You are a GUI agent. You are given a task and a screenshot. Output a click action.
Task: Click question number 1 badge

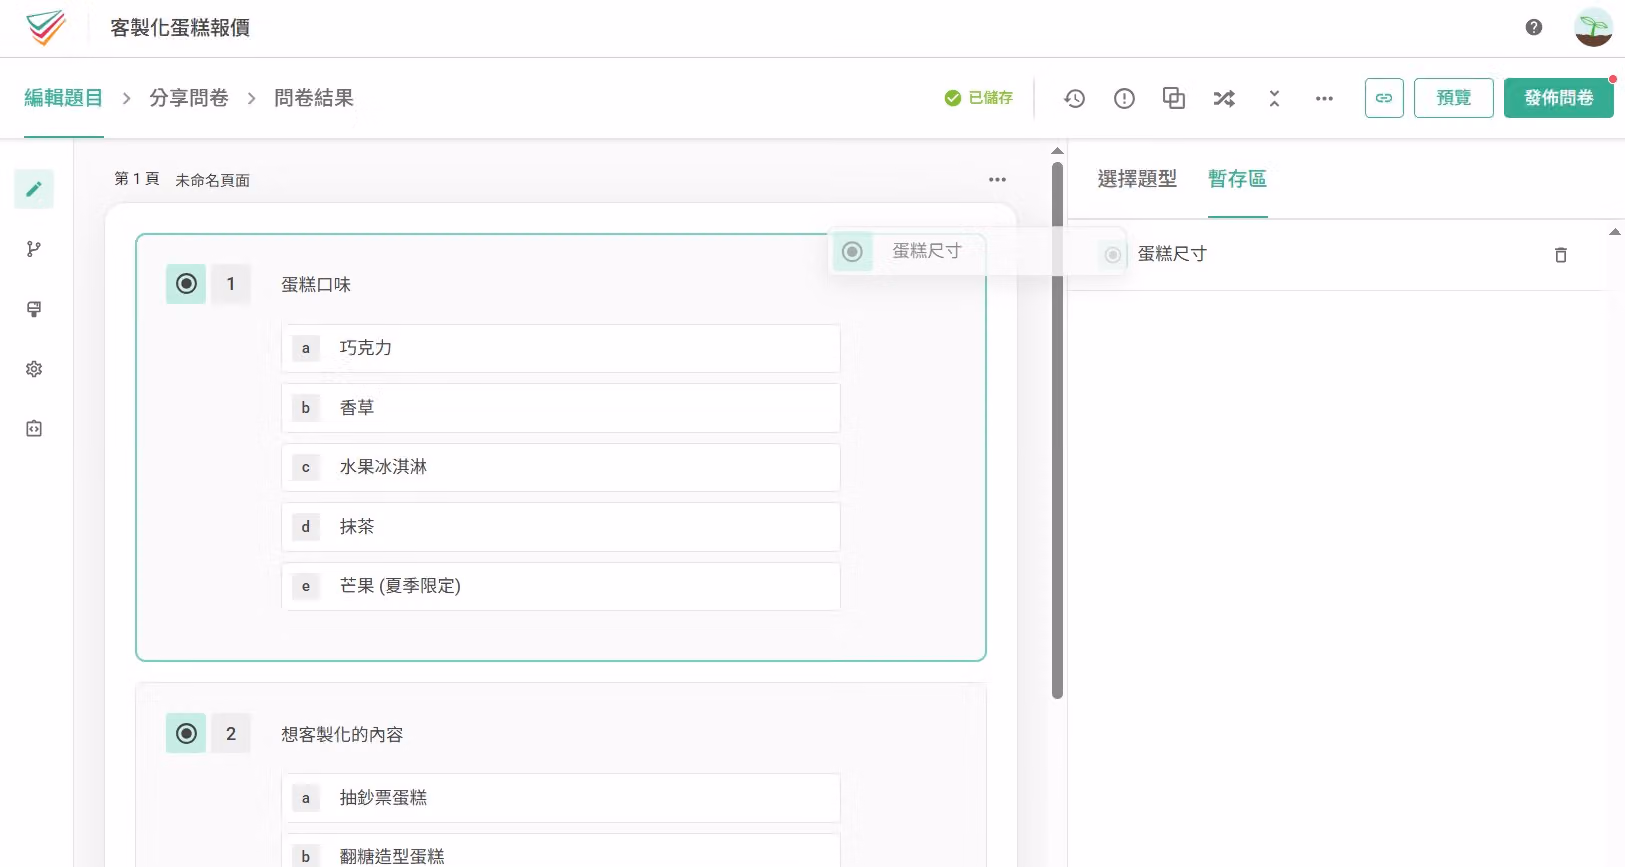231,284
